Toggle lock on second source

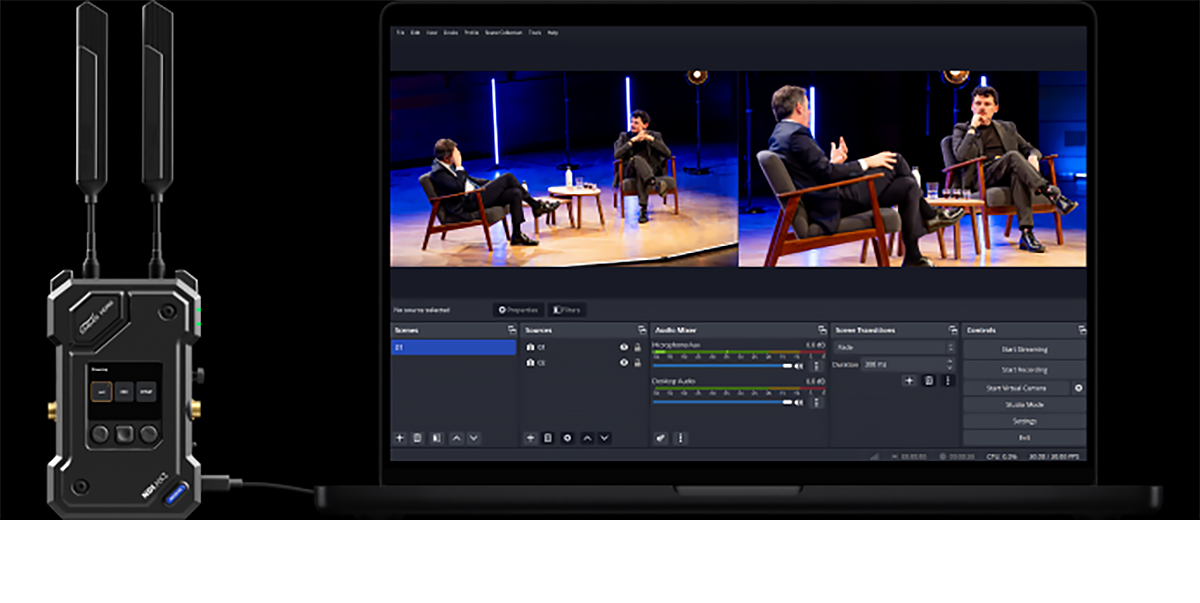coord(637,363)
